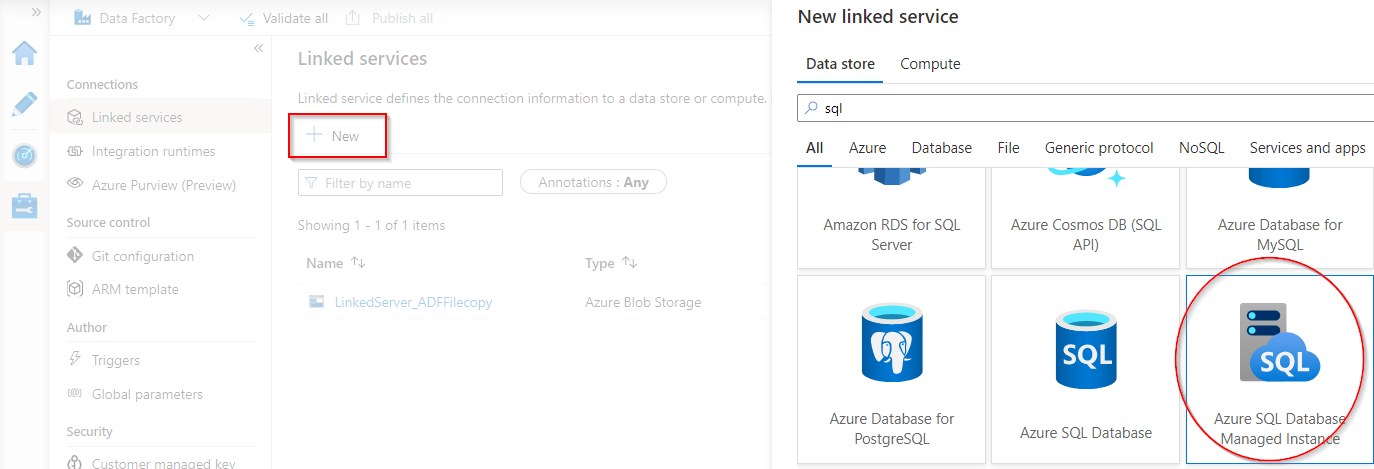Select the NoSQL category tab

(x=1201, y=148)
